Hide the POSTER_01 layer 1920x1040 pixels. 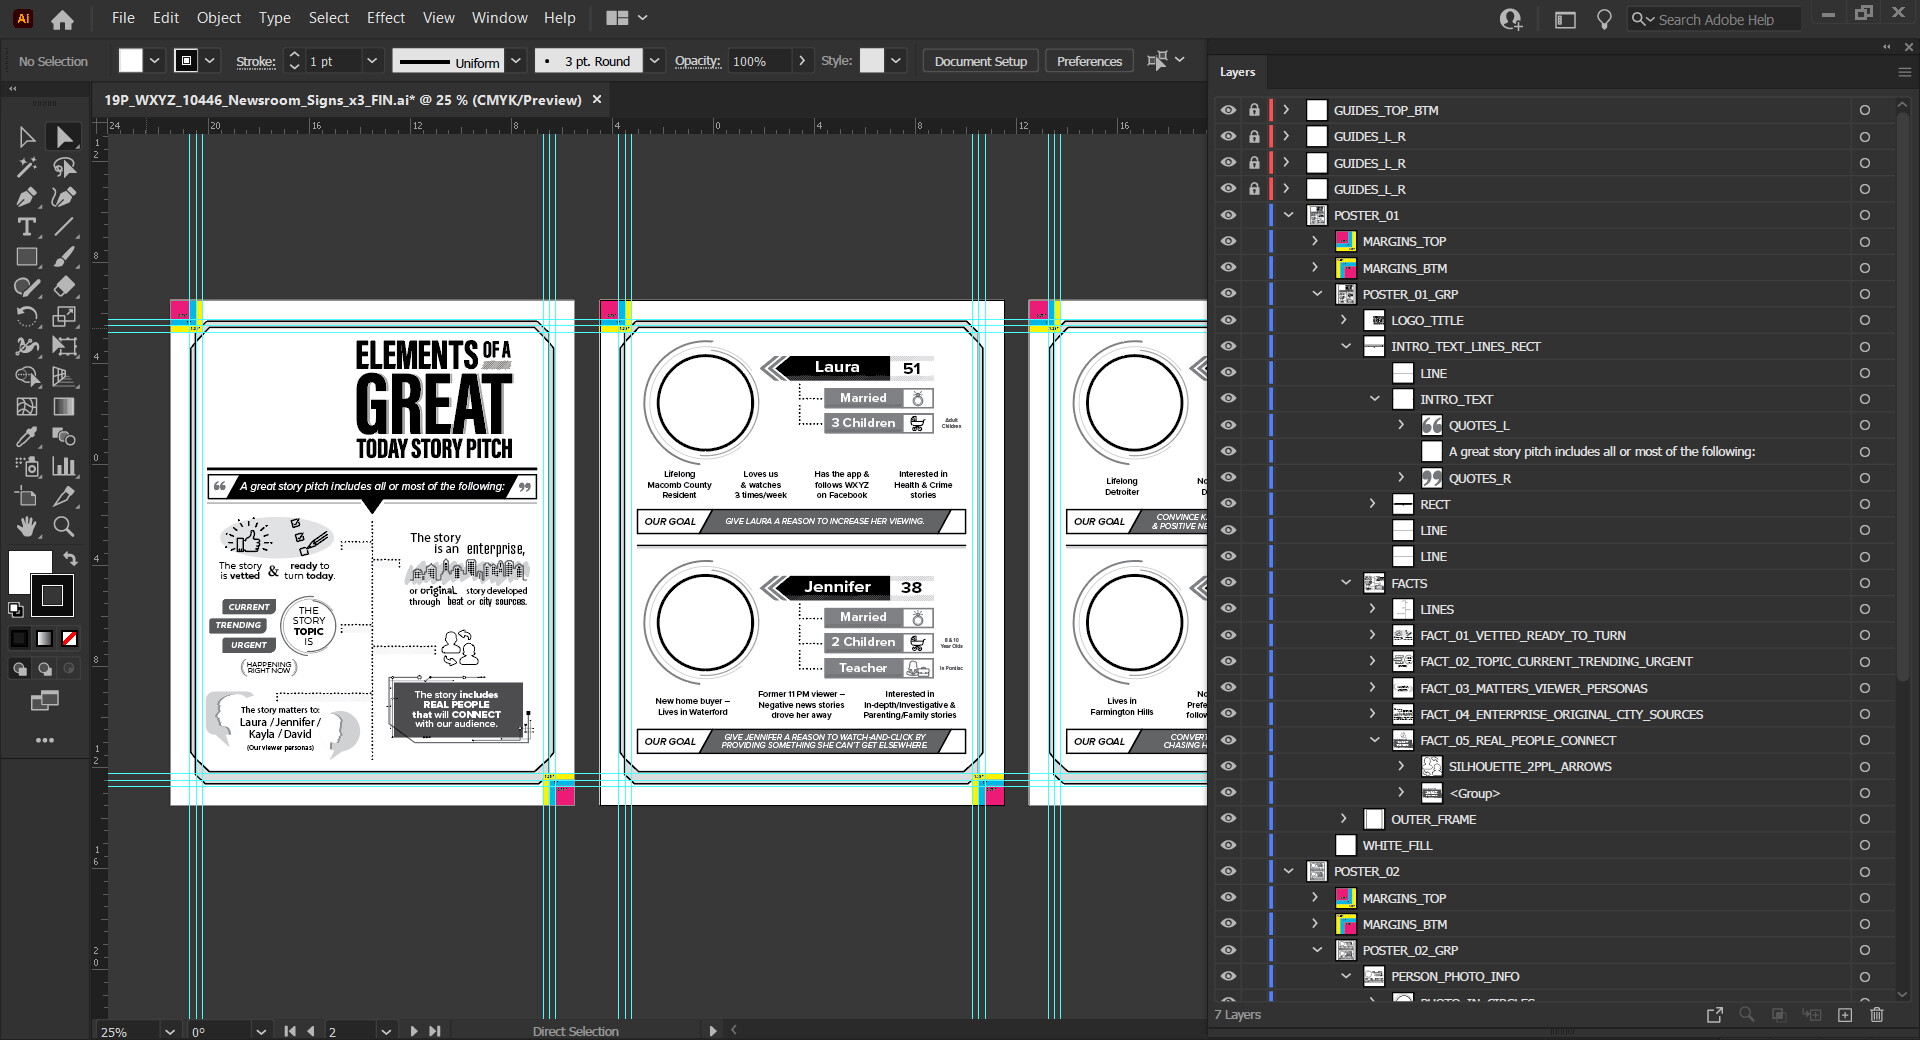pyautogui.click(x=1228, y=215)
